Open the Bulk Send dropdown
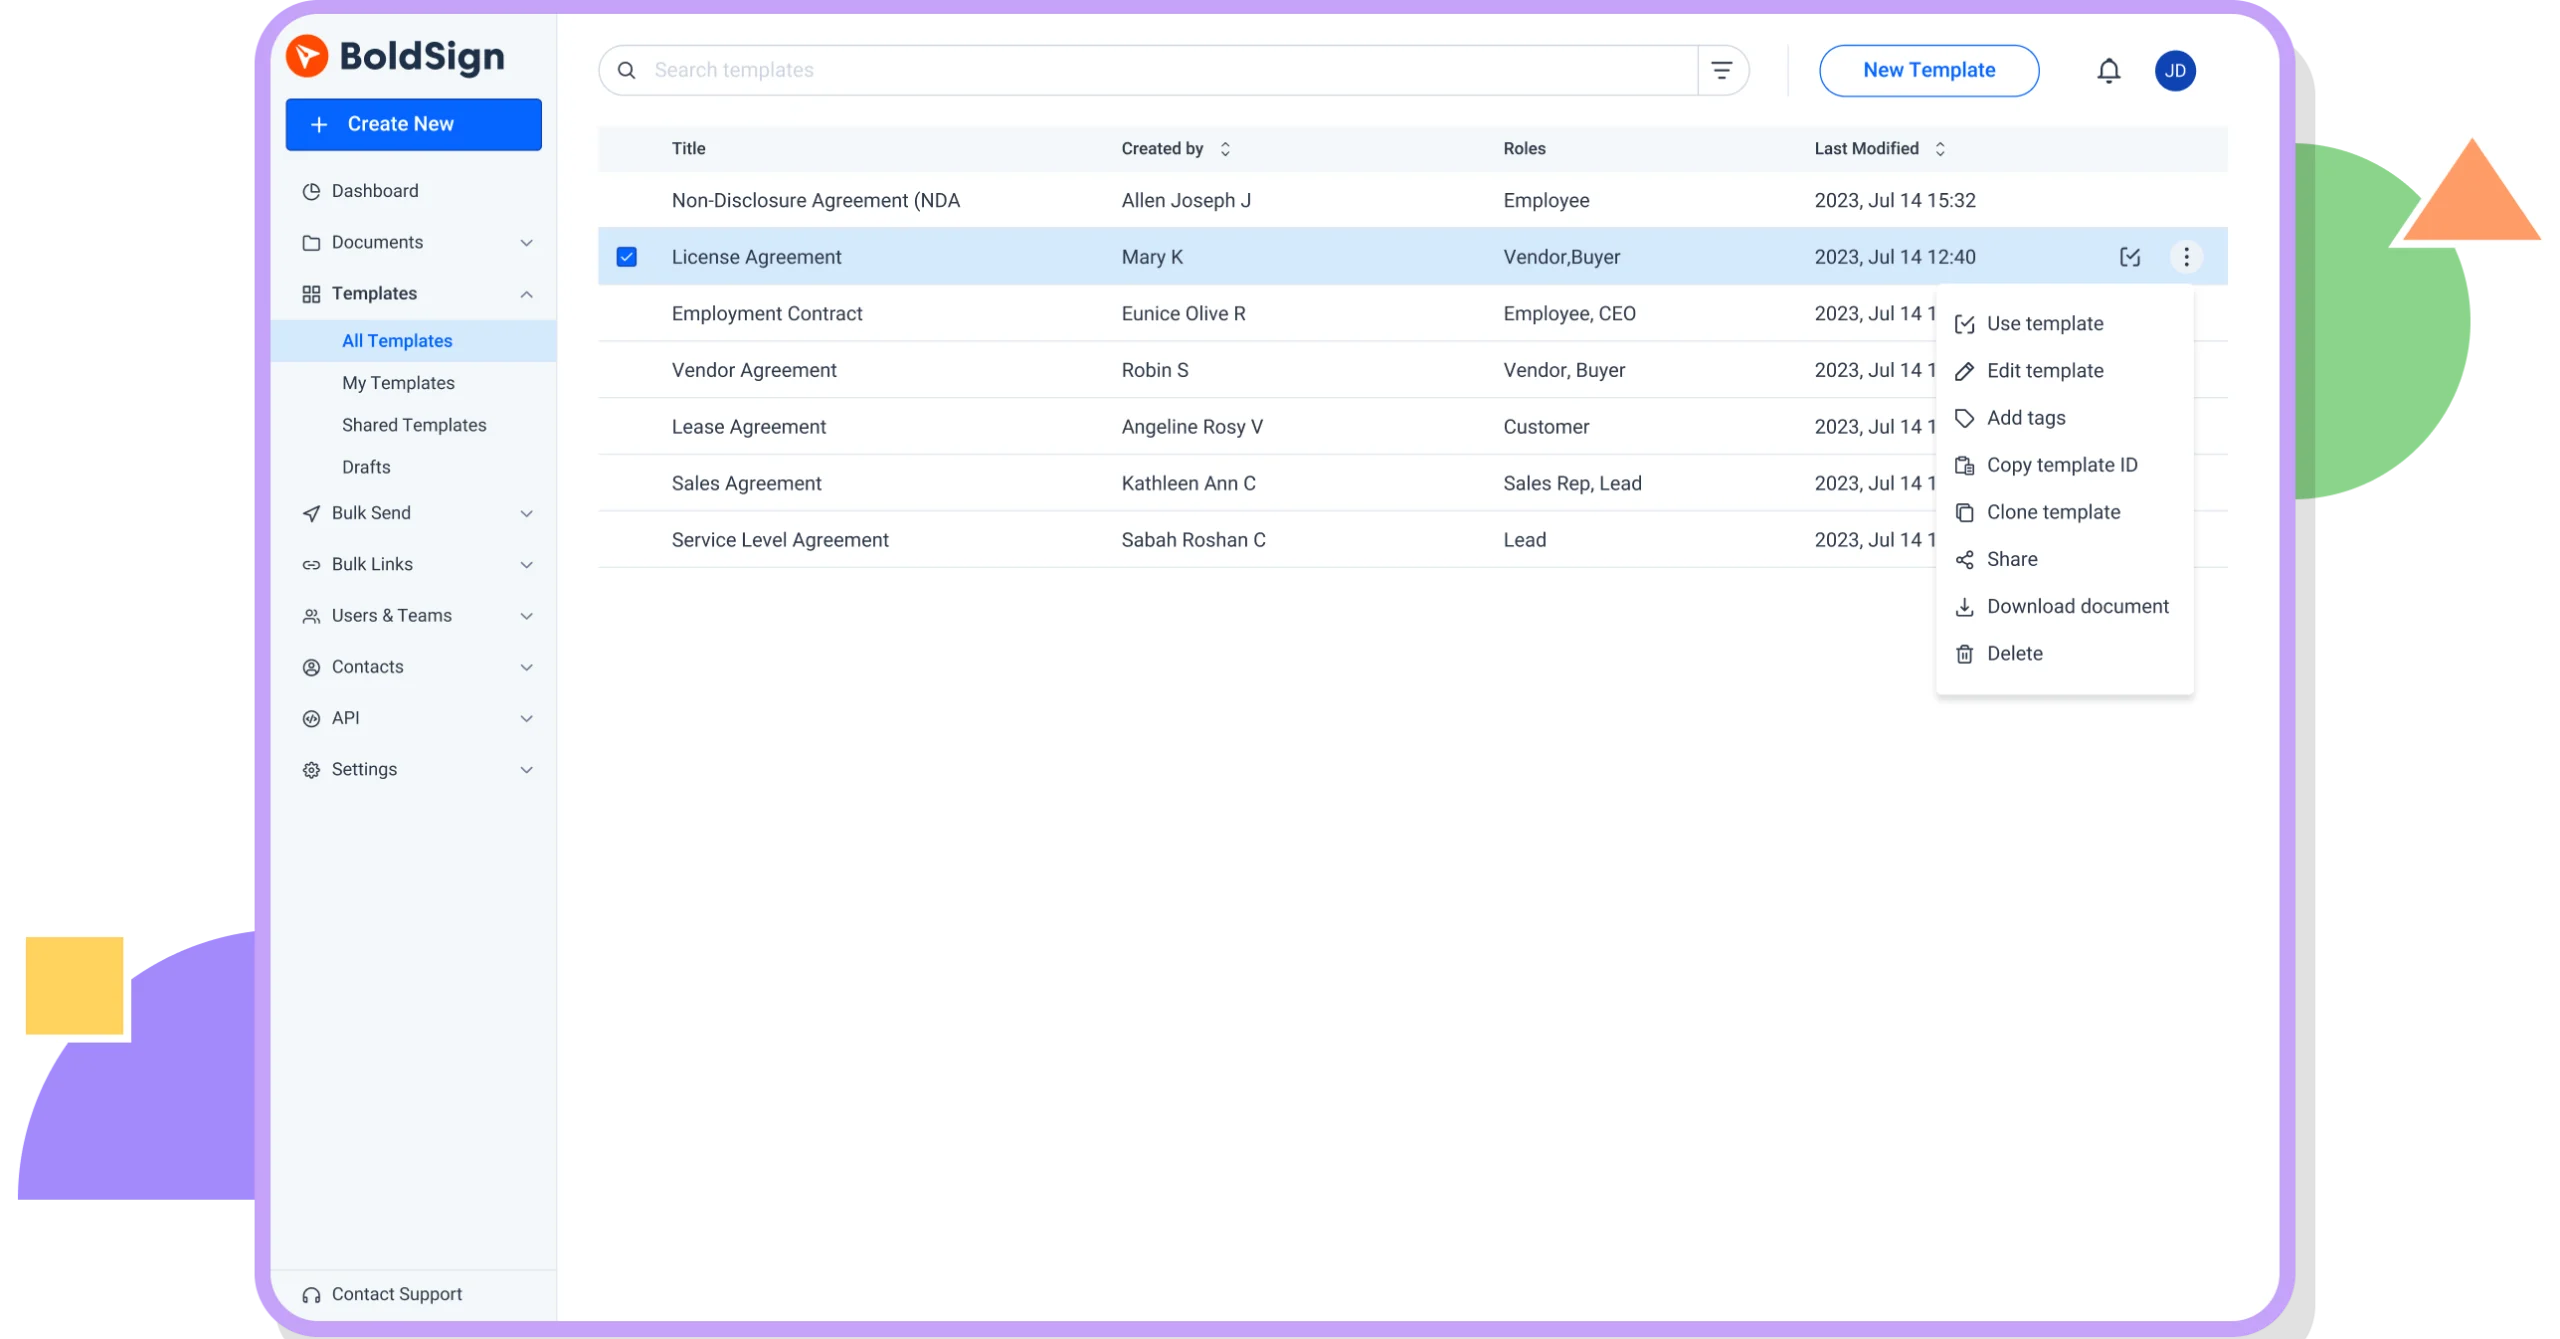 click(x=527, y=513)
